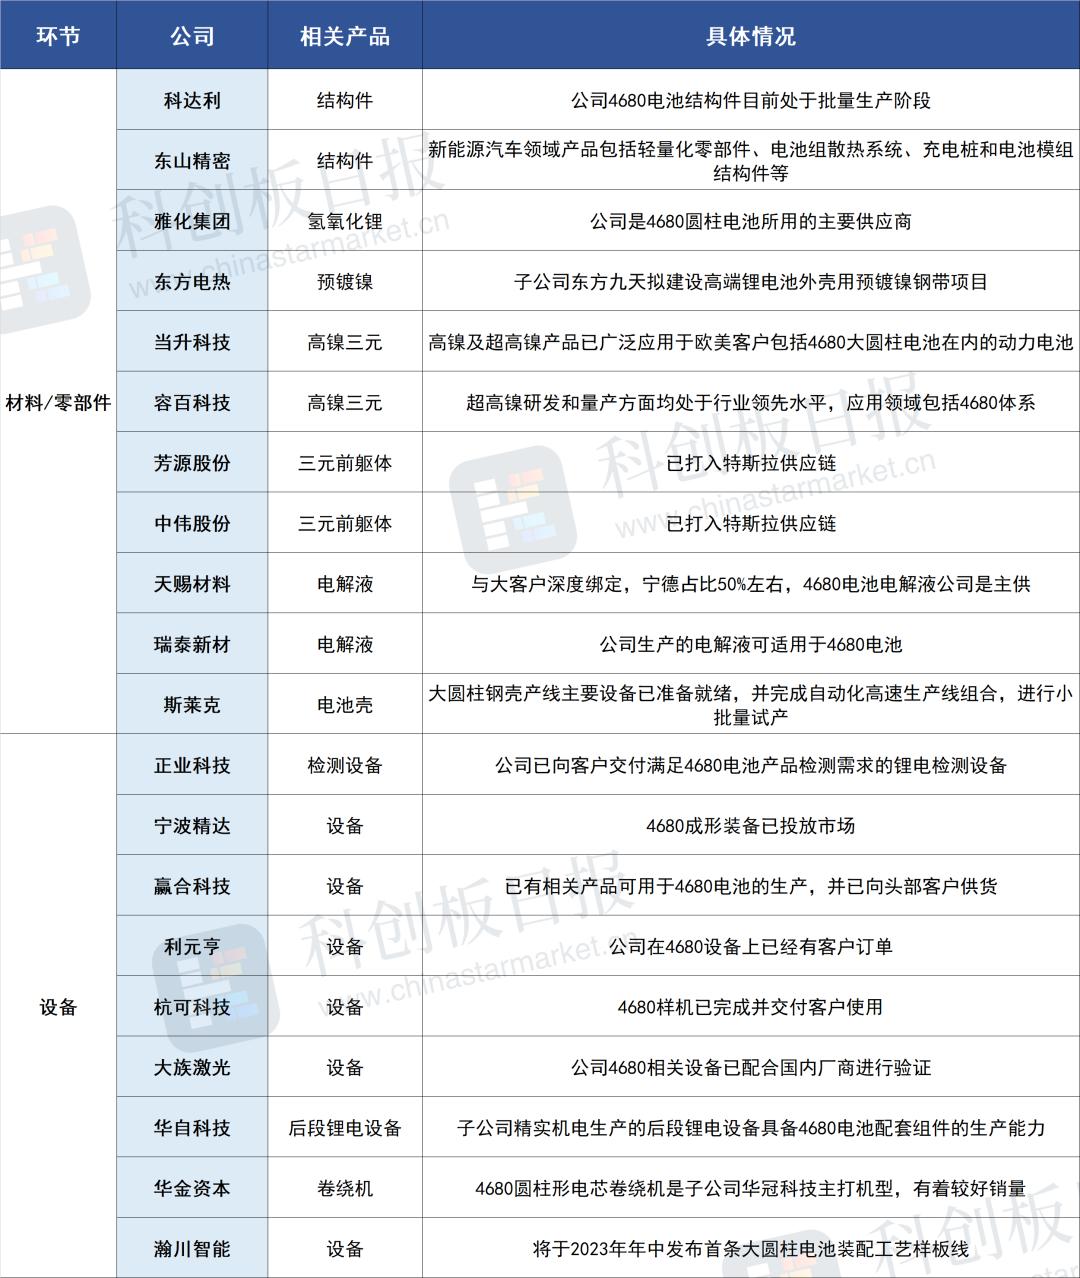Click company name 当升科技
This screenshot has height=1278, width=1080.
point(192,342)
